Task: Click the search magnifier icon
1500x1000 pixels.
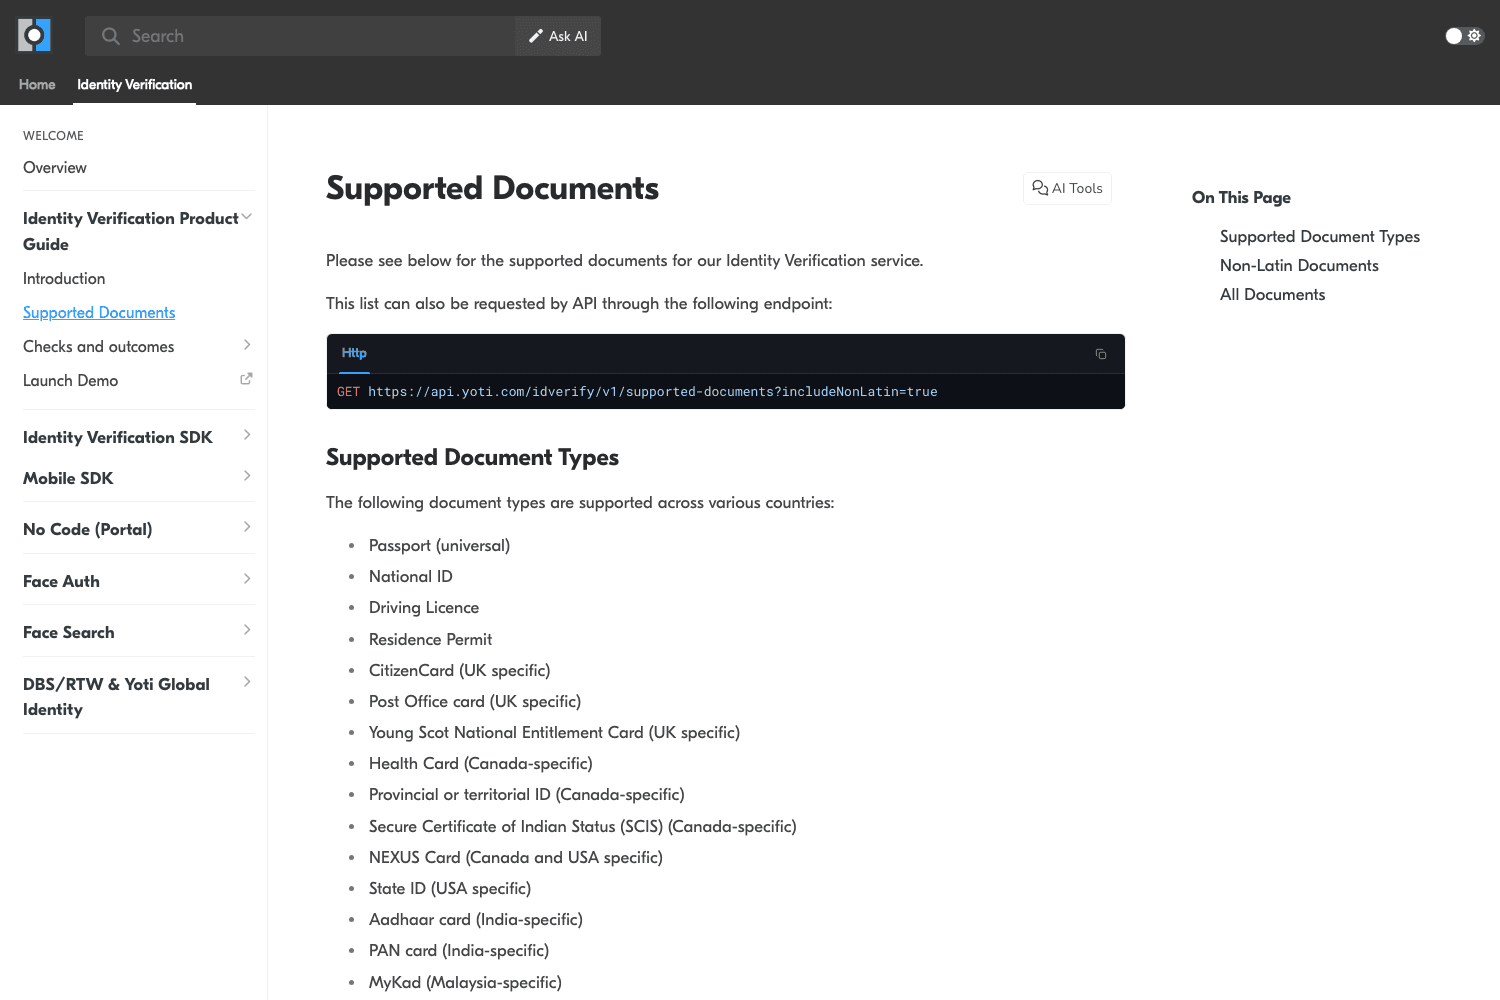Action: click(x=111, y=36)
